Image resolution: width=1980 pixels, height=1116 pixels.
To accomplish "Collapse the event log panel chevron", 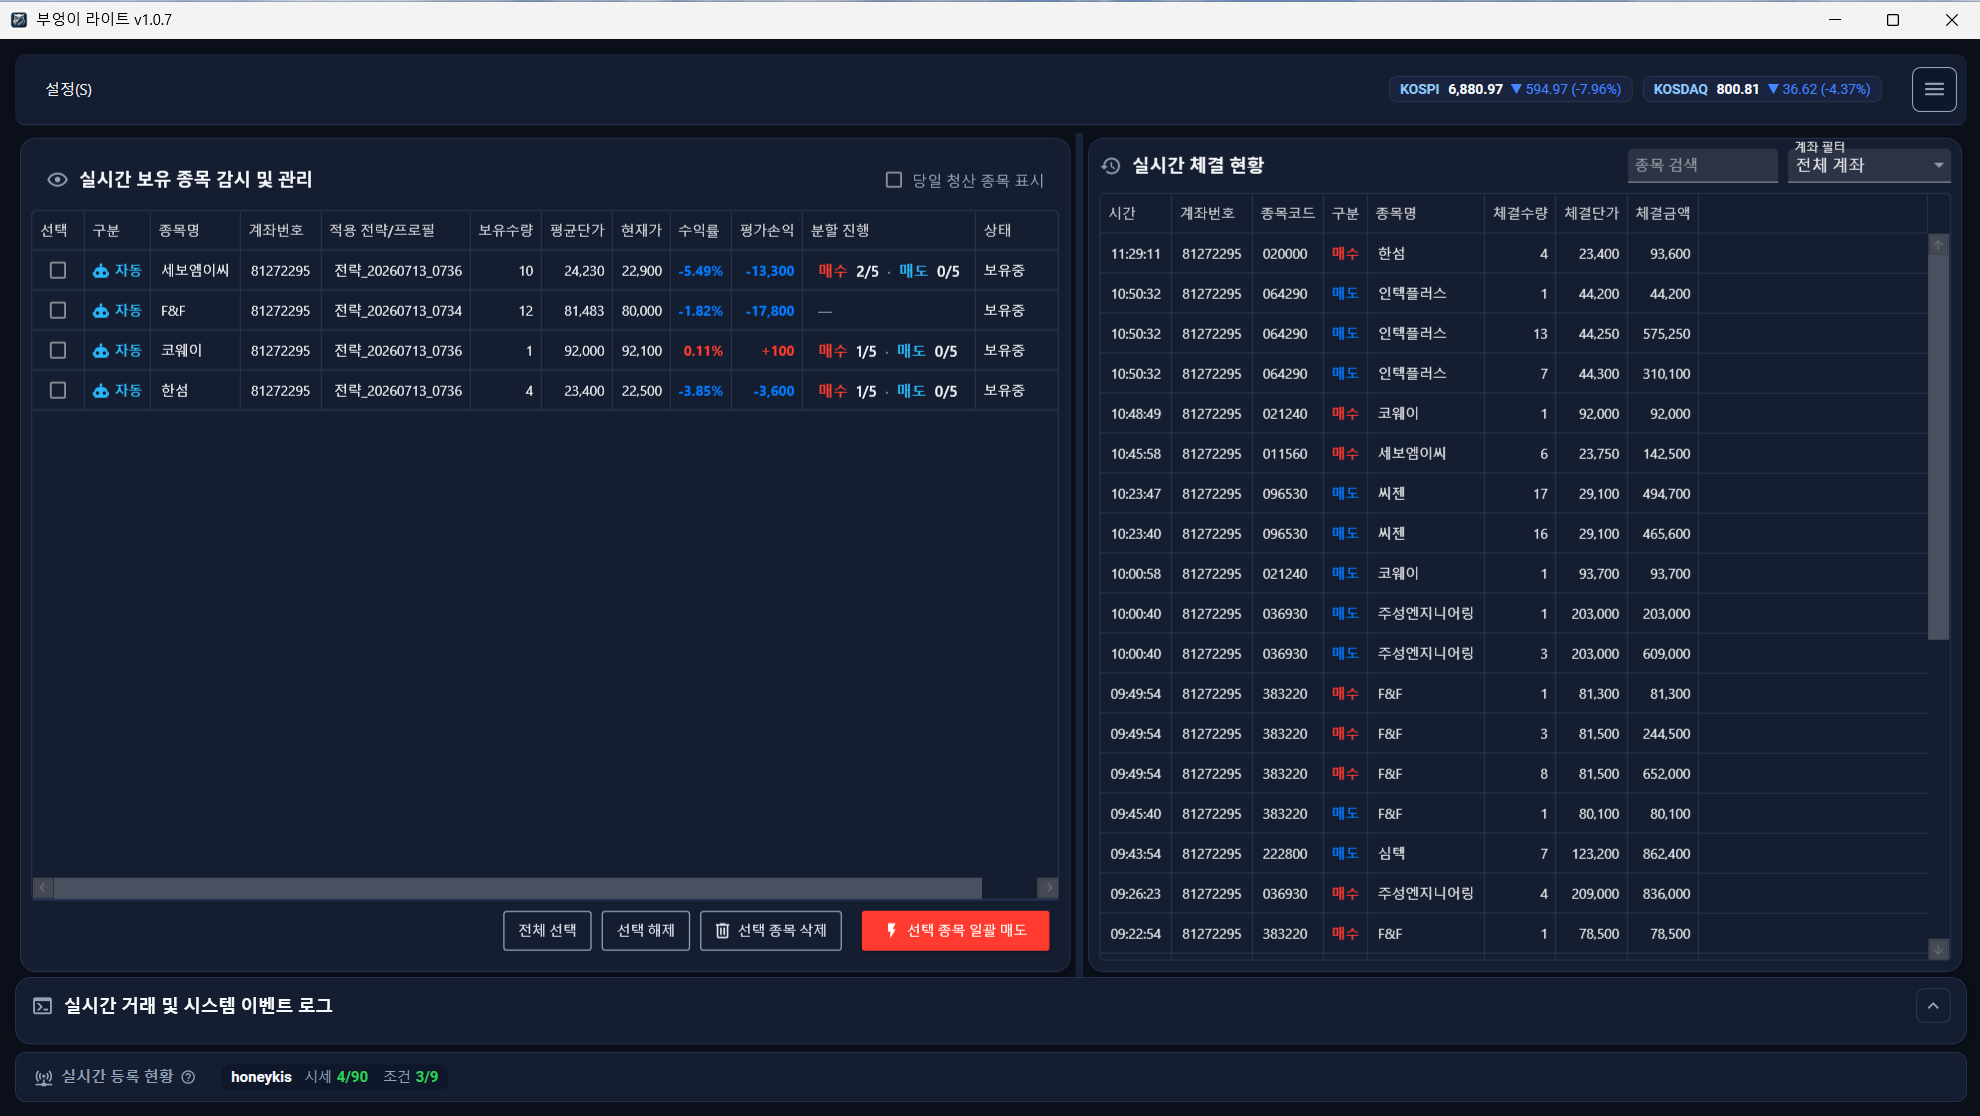I will click(x=1933, y=1005).
